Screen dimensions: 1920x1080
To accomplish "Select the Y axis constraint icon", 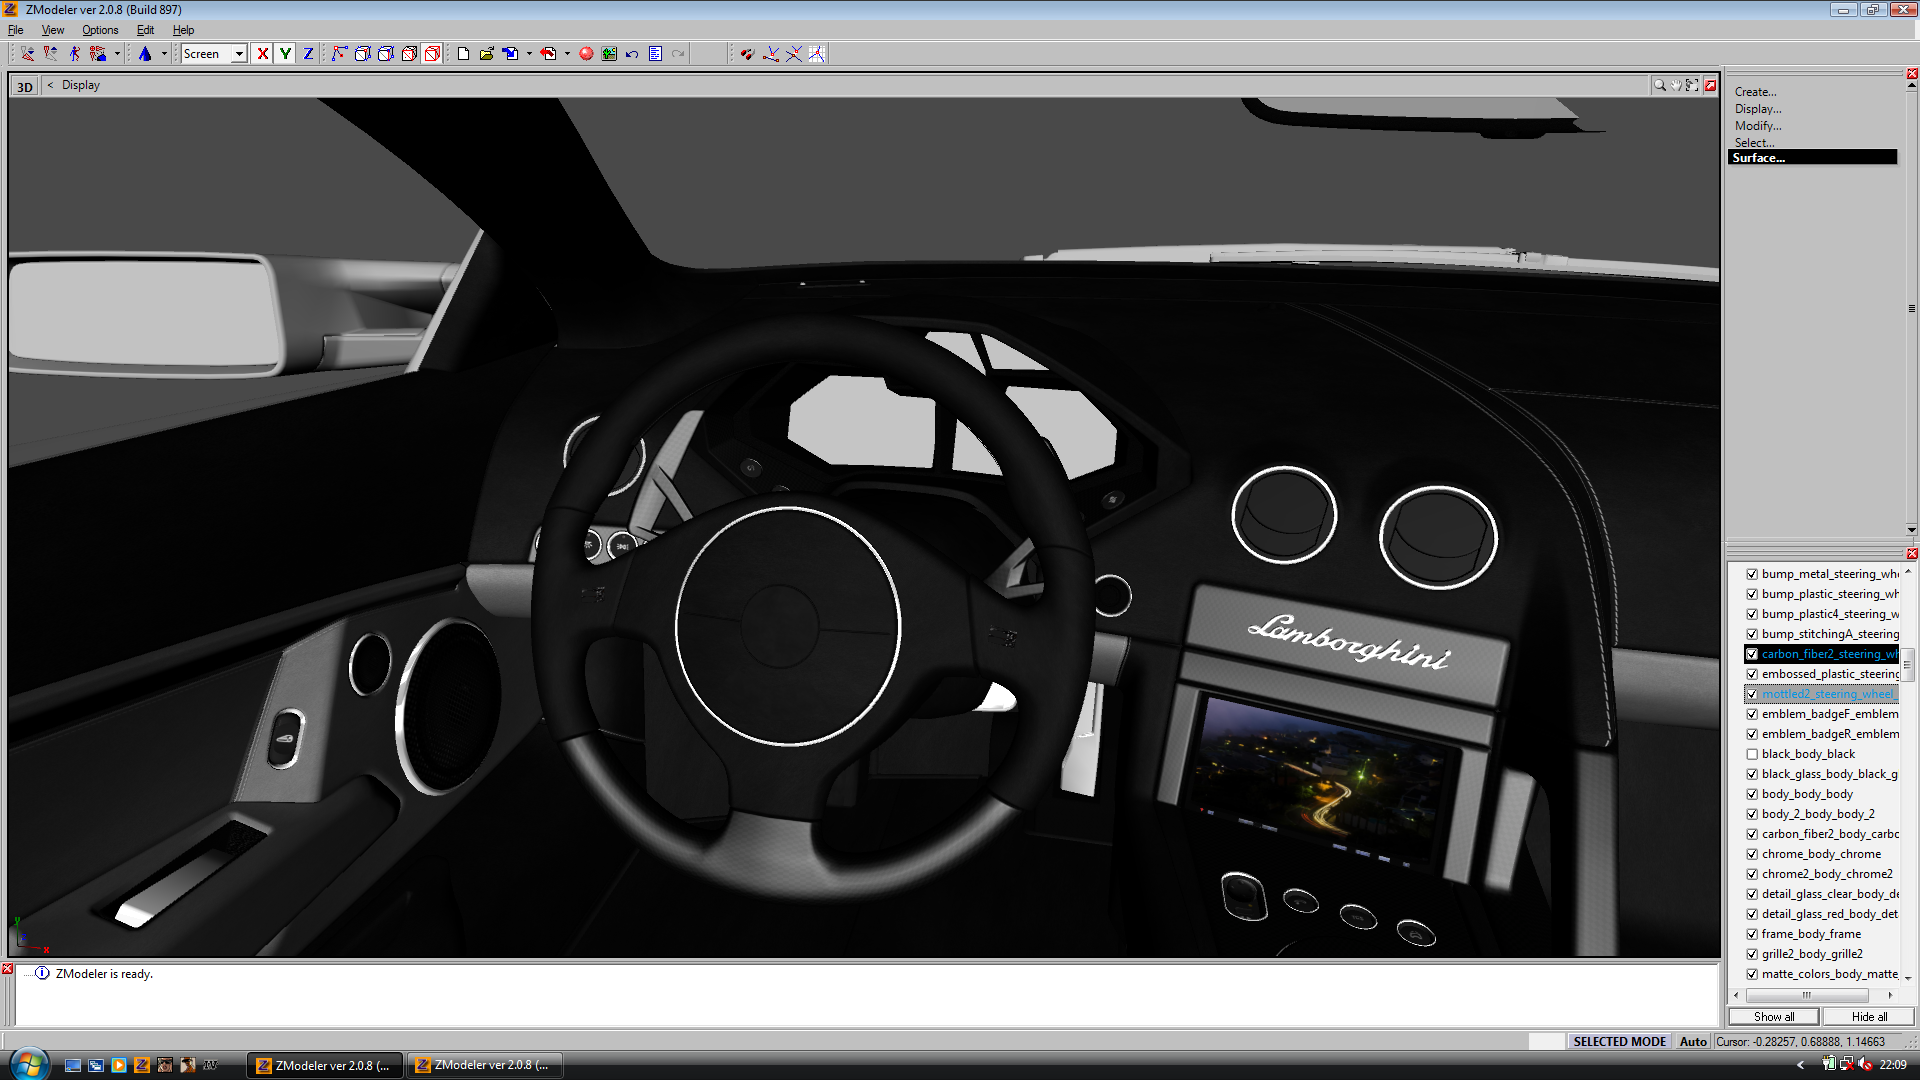I will click(x=284, y=54).
